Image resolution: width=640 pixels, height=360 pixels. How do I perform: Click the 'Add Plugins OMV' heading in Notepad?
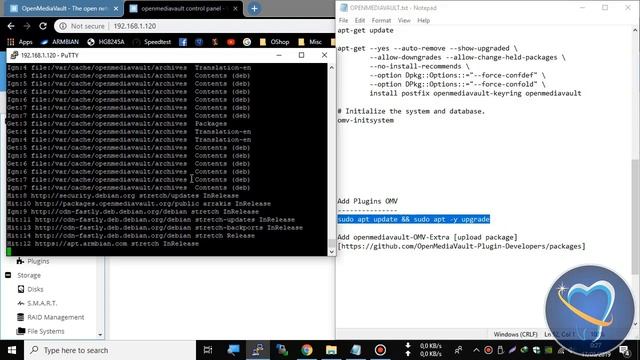[368, 201]
